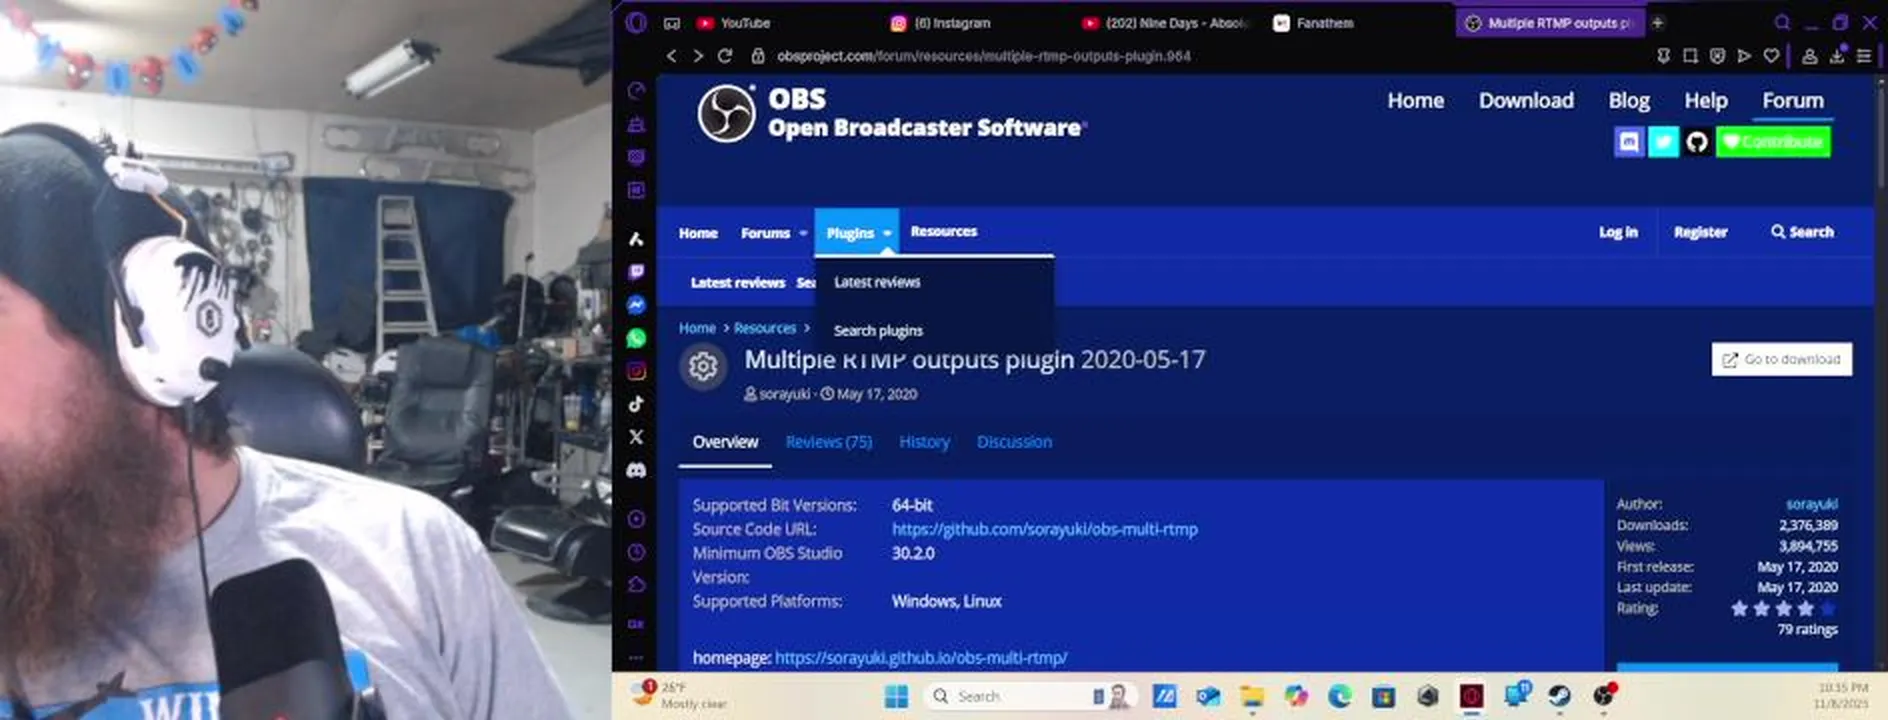
Task: Click the green Contribute button
Action: (x=1773, y=142)
